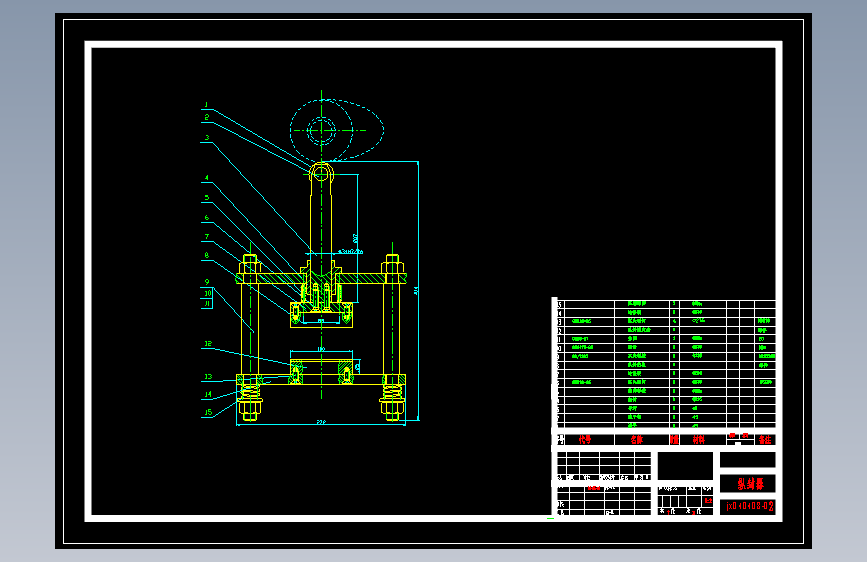Click drawing number jx040408-02 in title block
The height and width of the screenshot is (562, 867).
coord(749,506)
